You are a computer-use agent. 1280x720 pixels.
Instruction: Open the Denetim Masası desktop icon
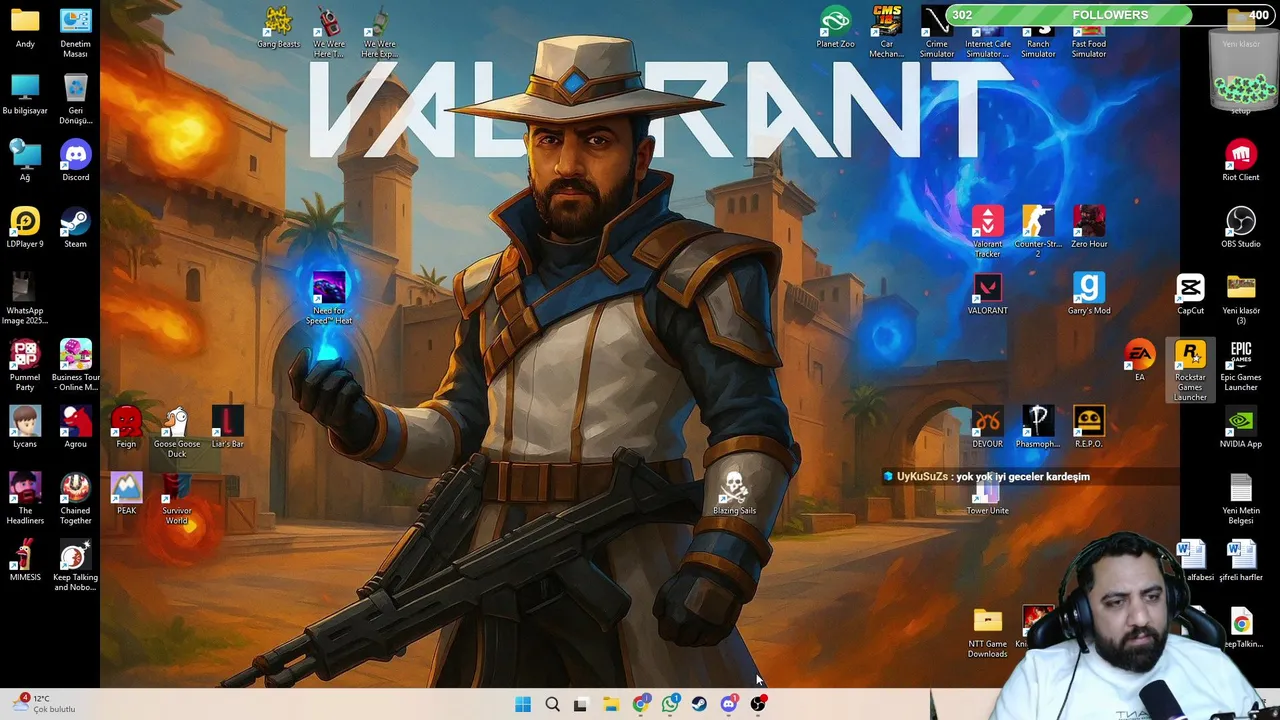click(75, 33)
